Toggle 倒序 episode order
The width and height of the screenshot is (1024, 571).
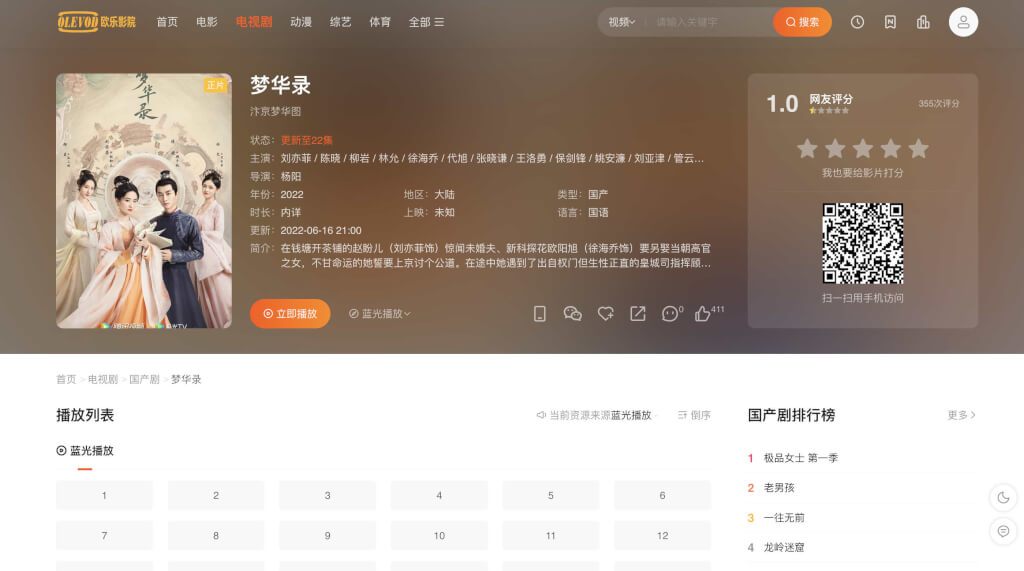pyautogui.click(x=694, y=415)
